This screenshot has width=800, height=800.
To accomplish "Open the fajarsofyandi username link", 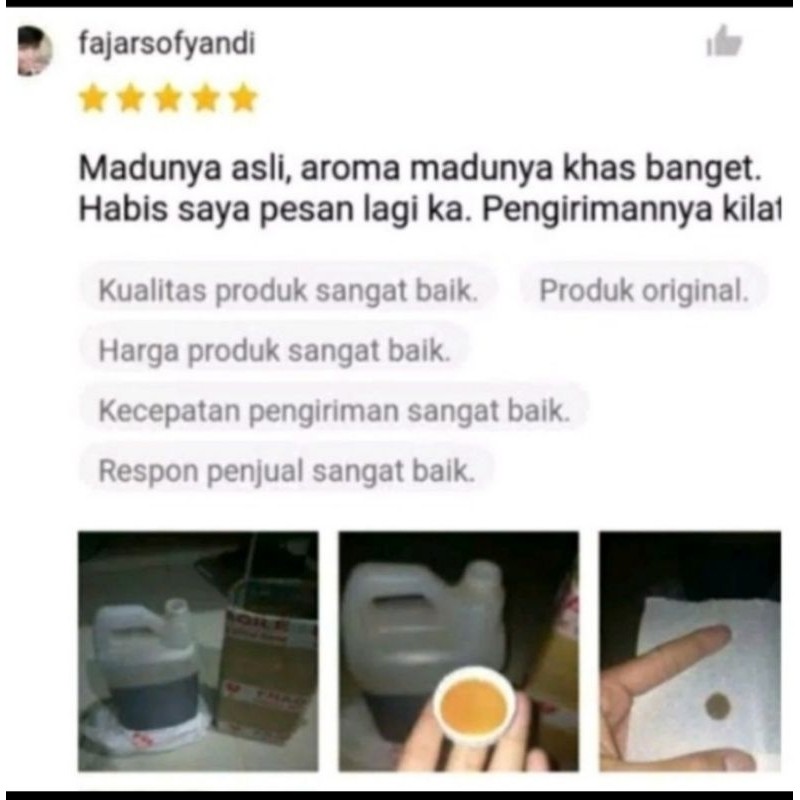I will pos(166,44).
